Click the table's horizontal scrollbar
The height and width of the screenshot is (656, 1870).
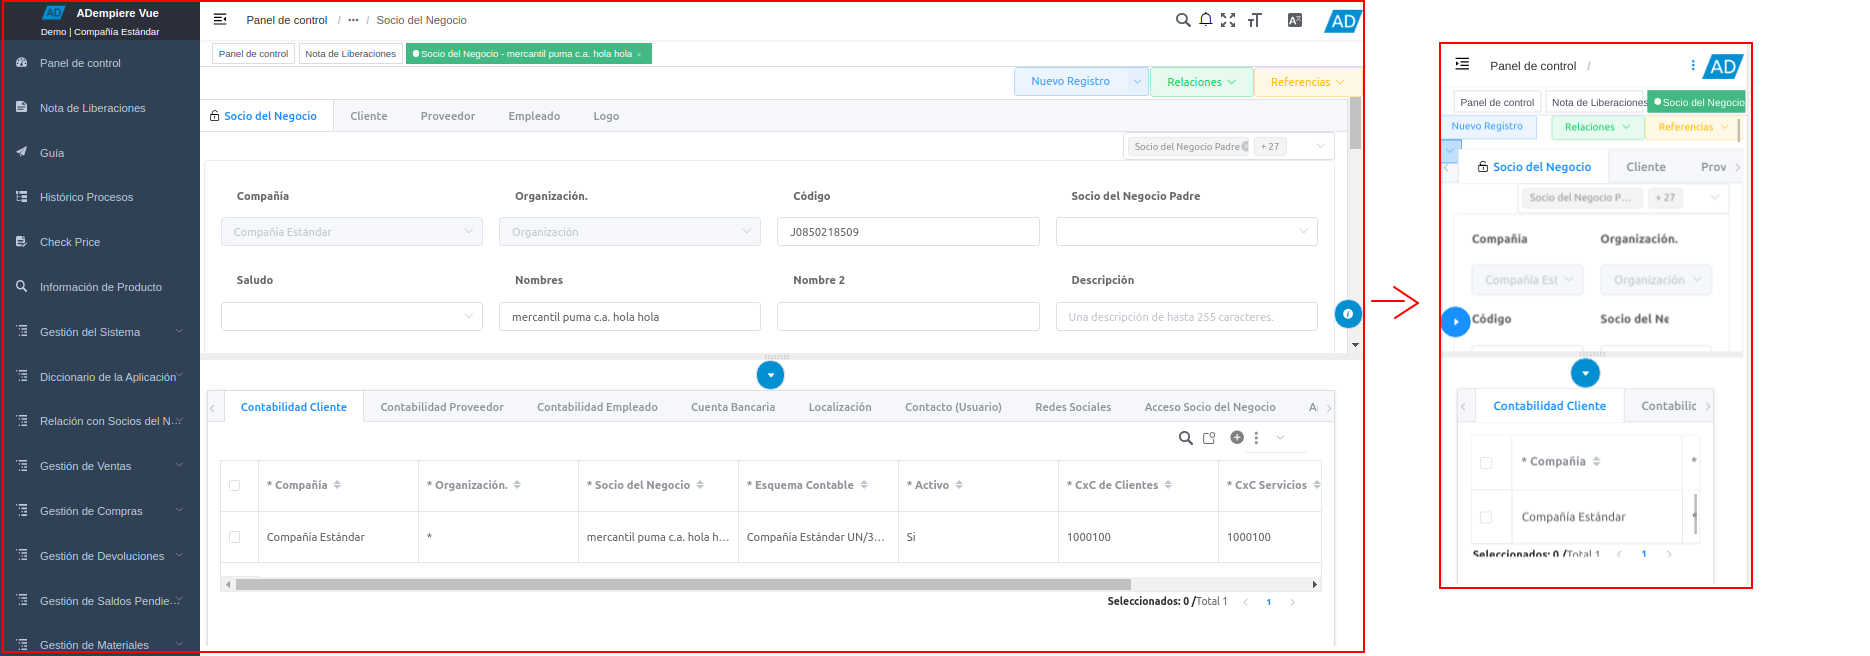coord(682,584)
